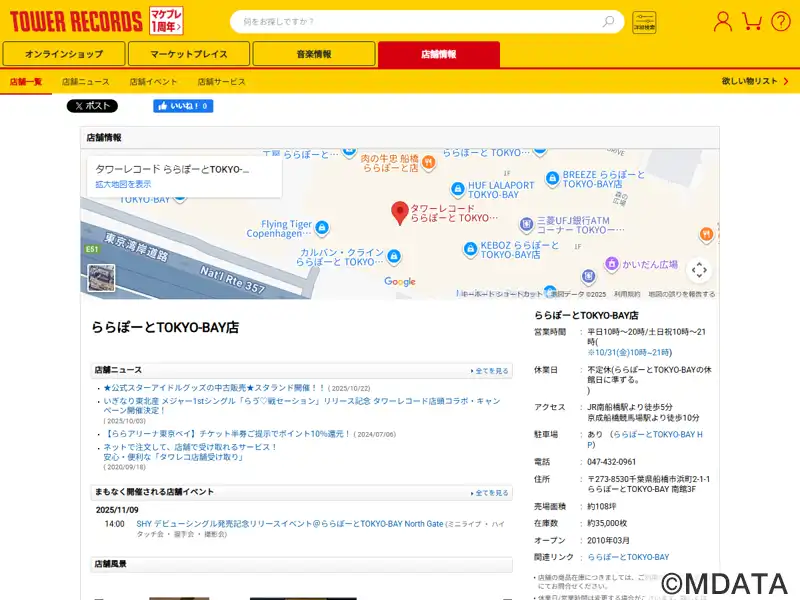Open 店舗ニュース in the sub-navigation
The image size is (800, 600).
click(x=86, y=82)
